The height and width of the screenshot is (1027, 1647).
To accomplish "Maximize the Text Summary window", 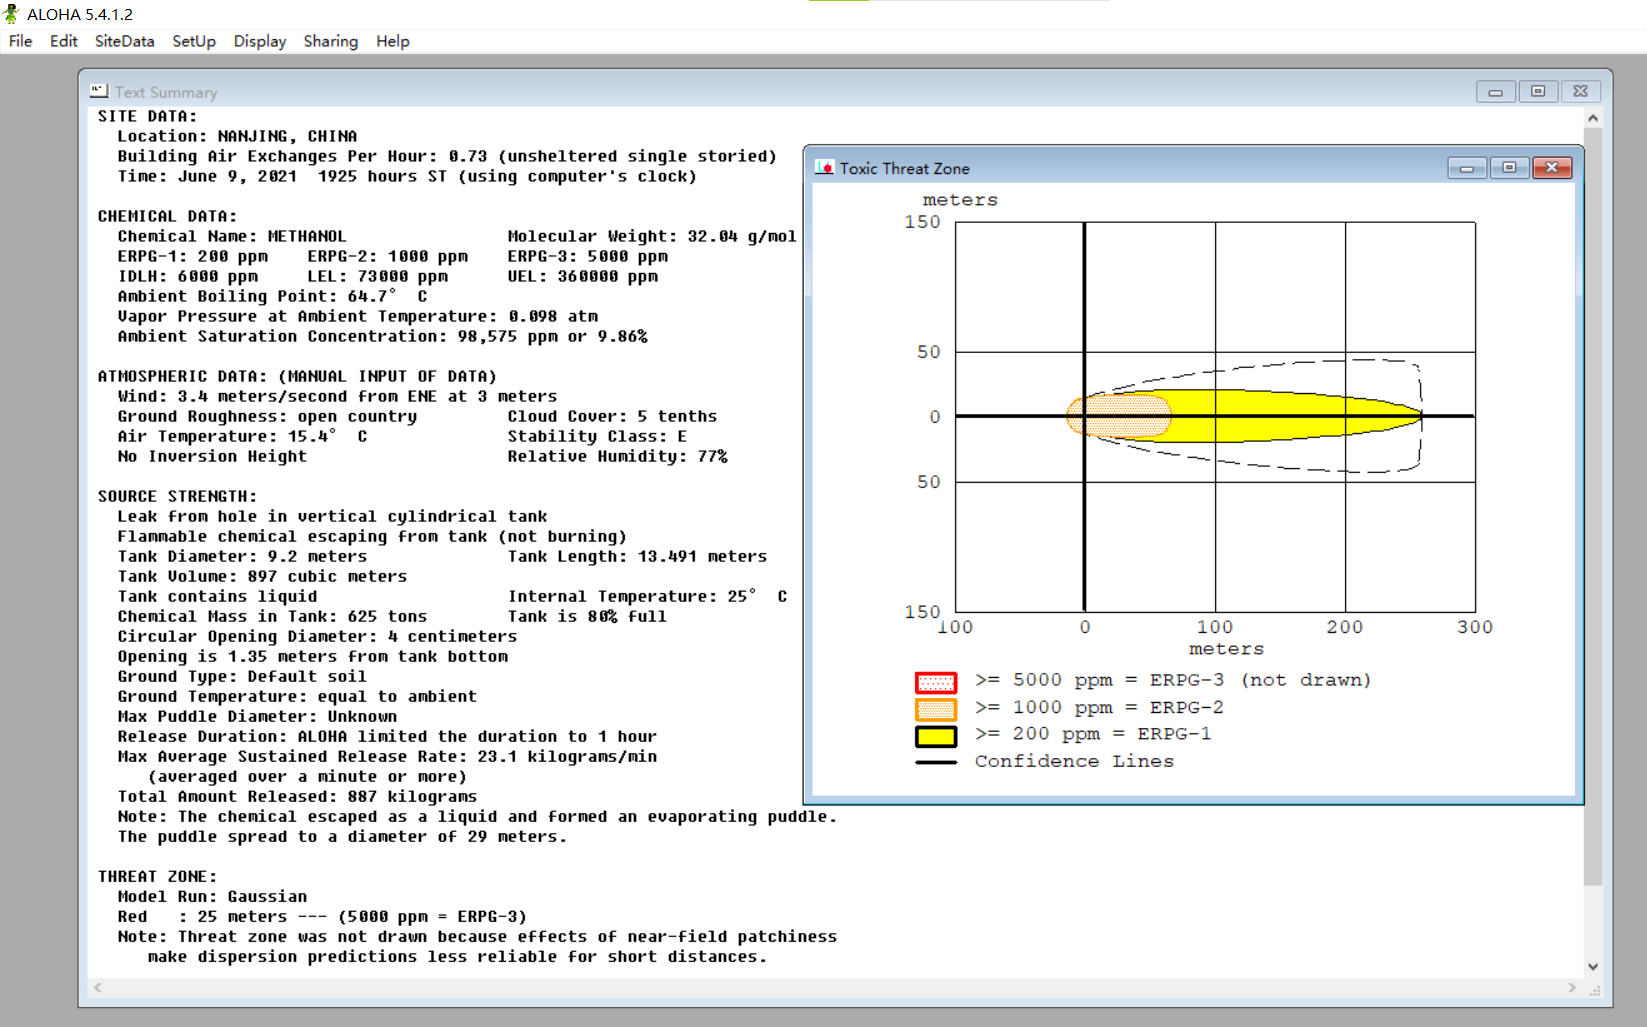I will pyautogui.click(x=1538, y=92).
